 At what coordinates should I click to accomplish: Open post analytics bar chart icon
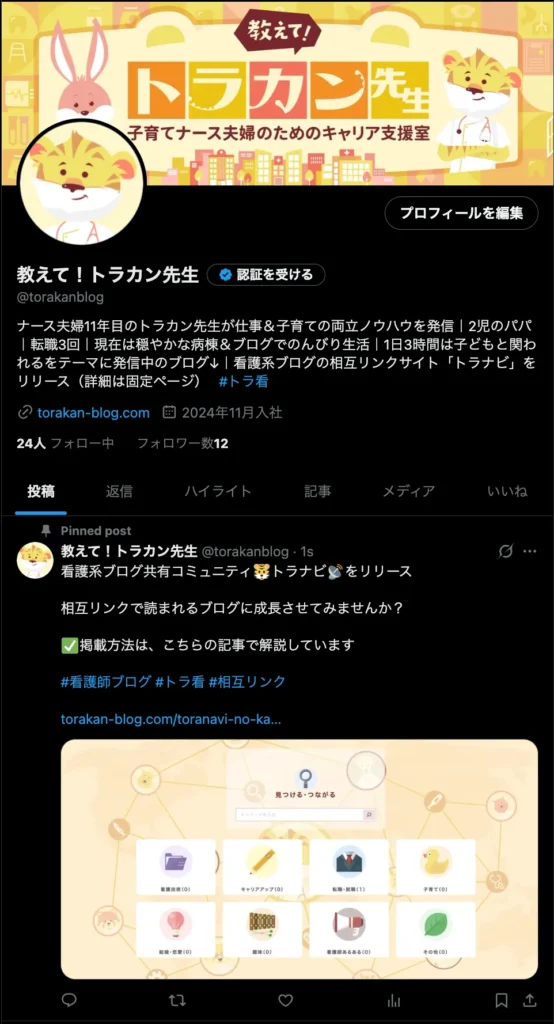click(393, 1000)
